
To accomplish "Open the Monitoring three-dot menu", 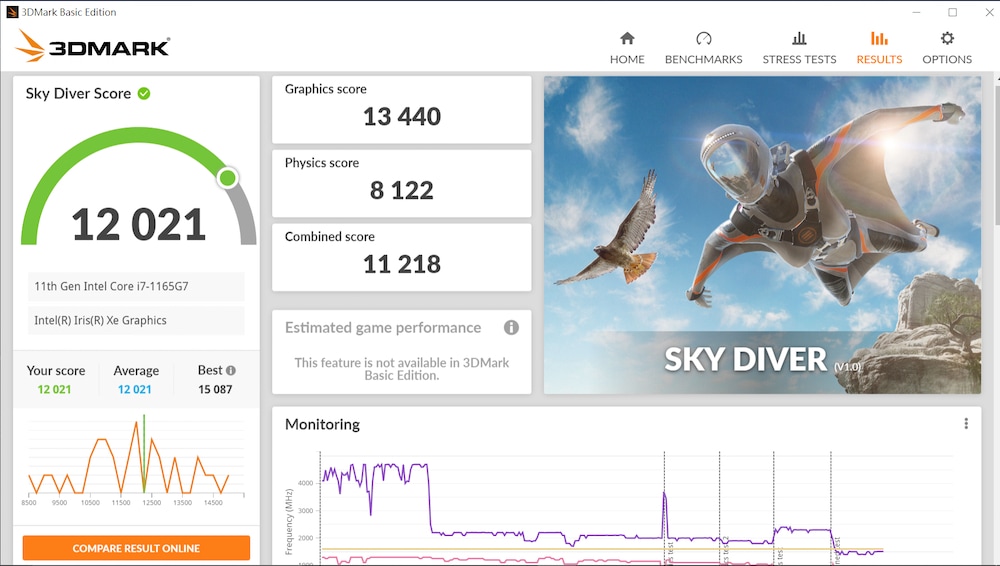I will [x=966, y=424].
